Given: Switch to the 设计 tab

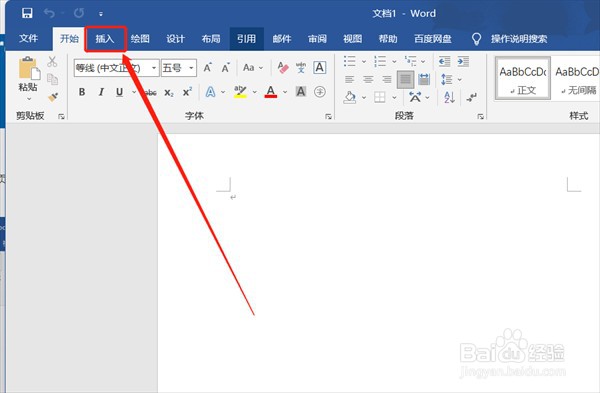Looking at the screenshot, I should click(175, 39).
